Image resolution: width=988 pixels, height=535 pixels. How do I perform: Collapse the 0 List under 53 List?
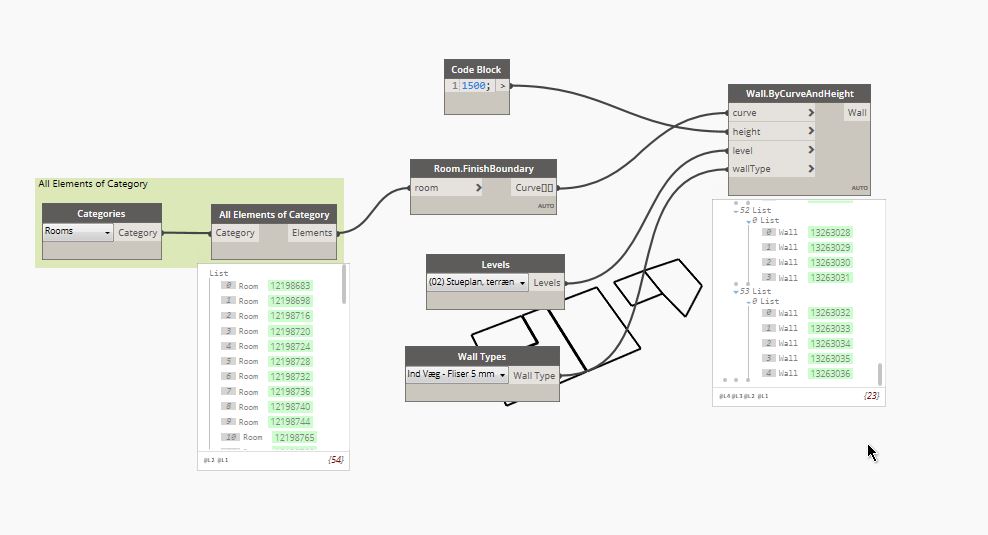(x=749, y=302)
